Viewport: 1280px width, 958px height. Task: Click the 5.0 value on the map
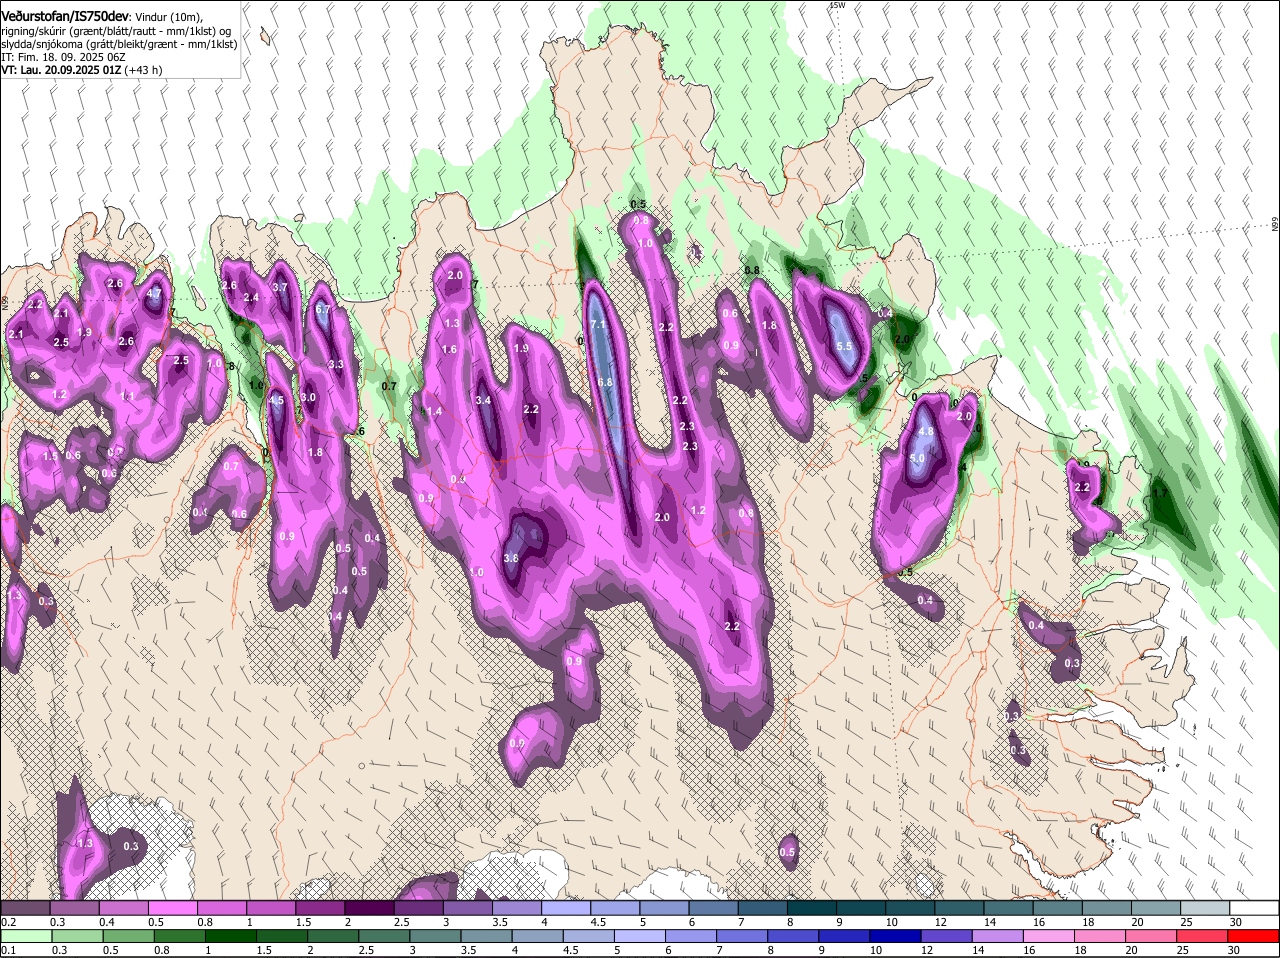[x=918, y=458]
